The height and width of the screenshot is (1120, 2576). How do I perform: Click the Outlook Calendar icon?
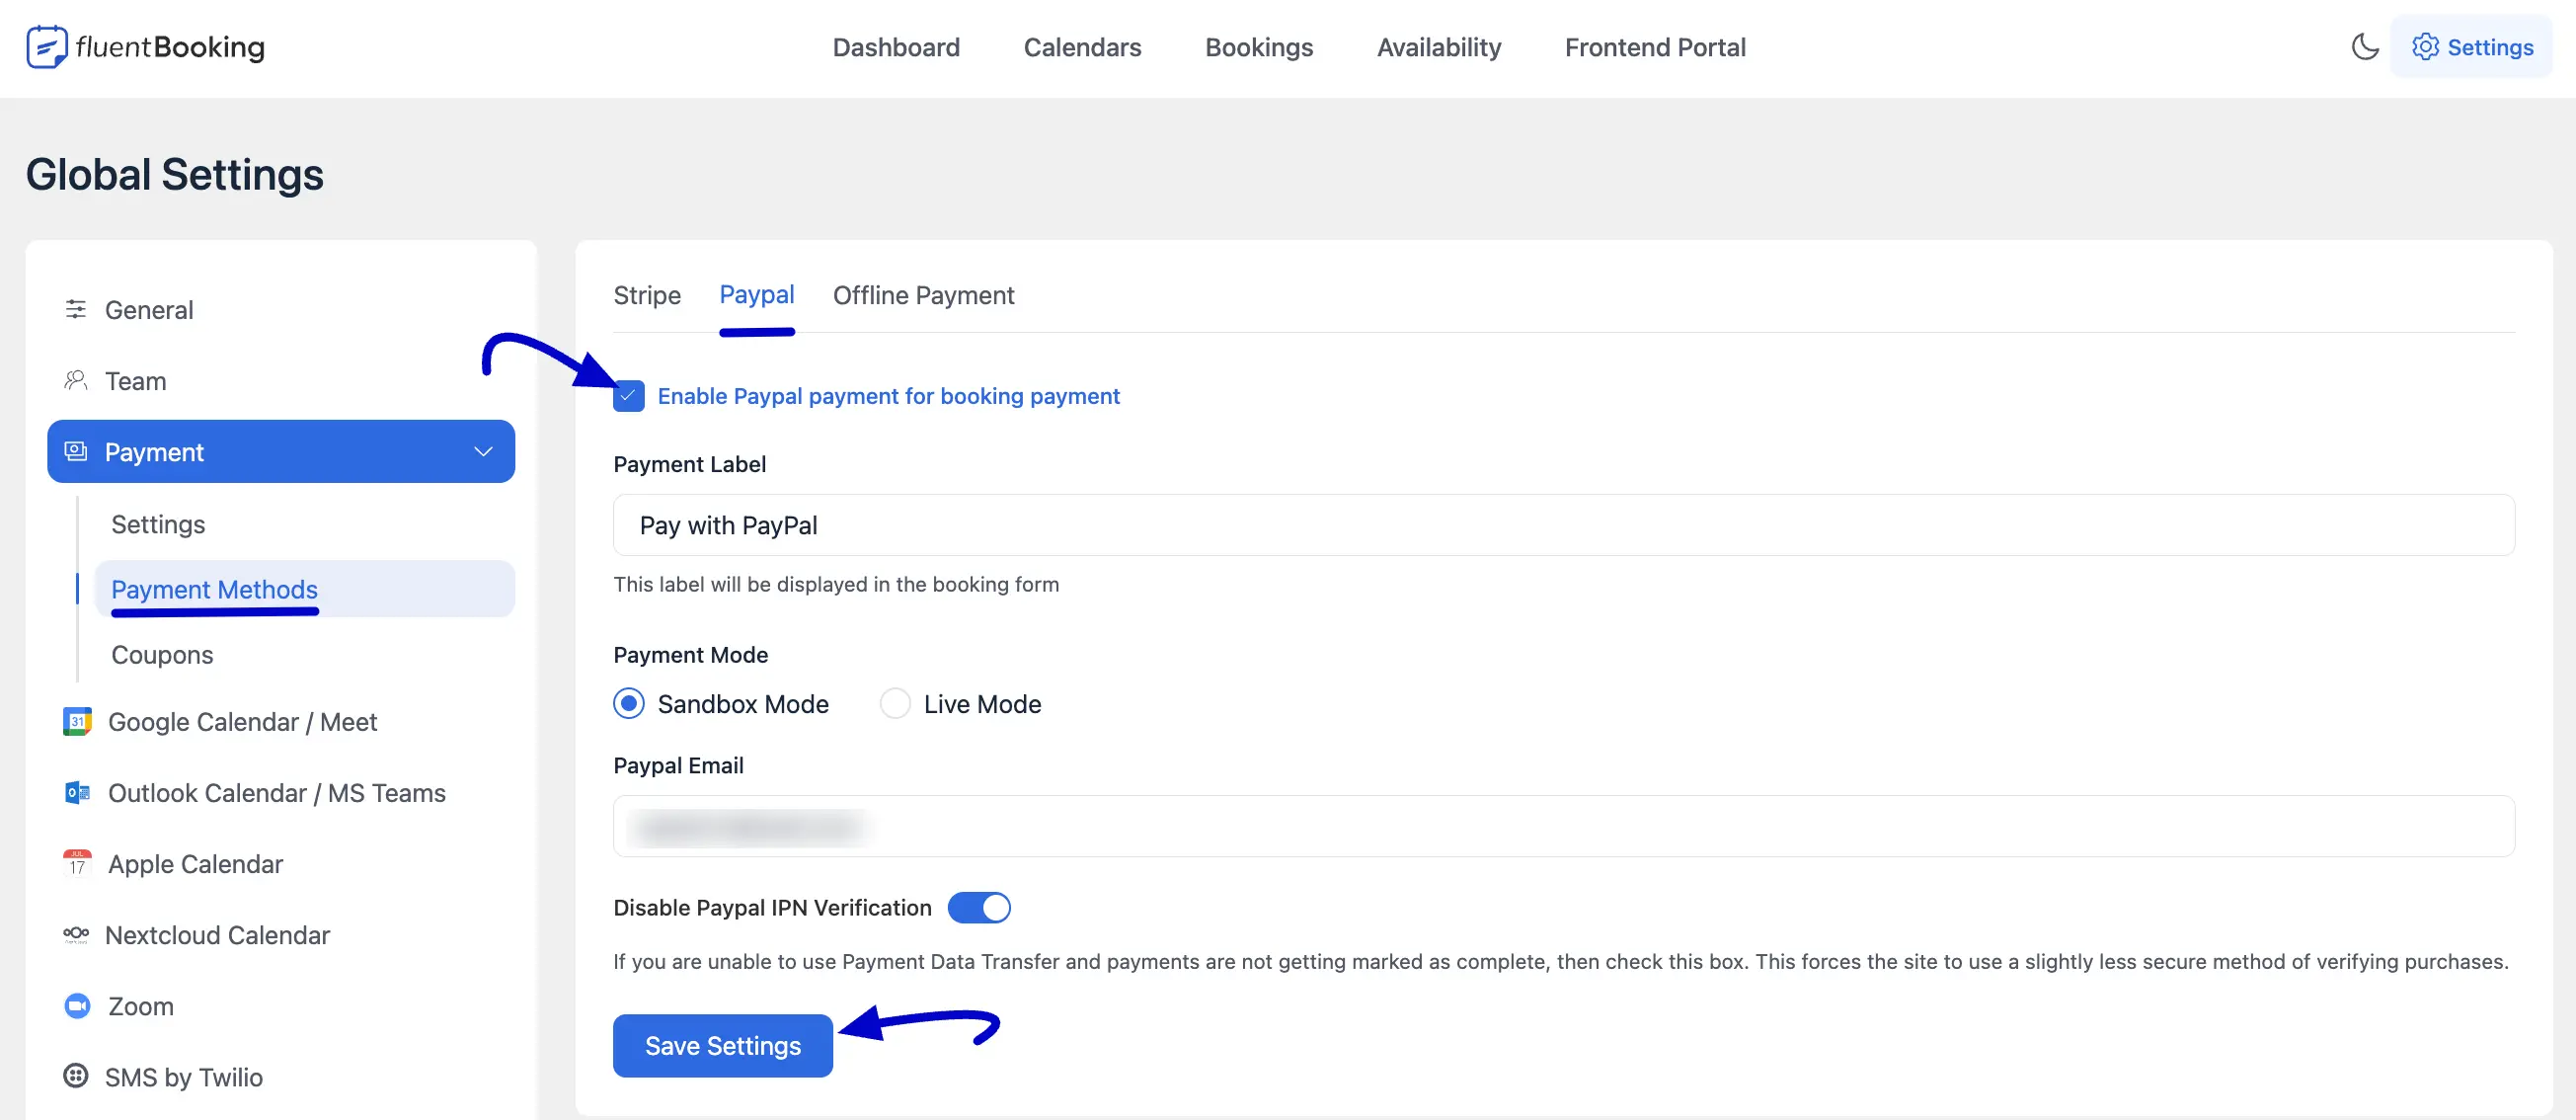click(x=77, y=792)
